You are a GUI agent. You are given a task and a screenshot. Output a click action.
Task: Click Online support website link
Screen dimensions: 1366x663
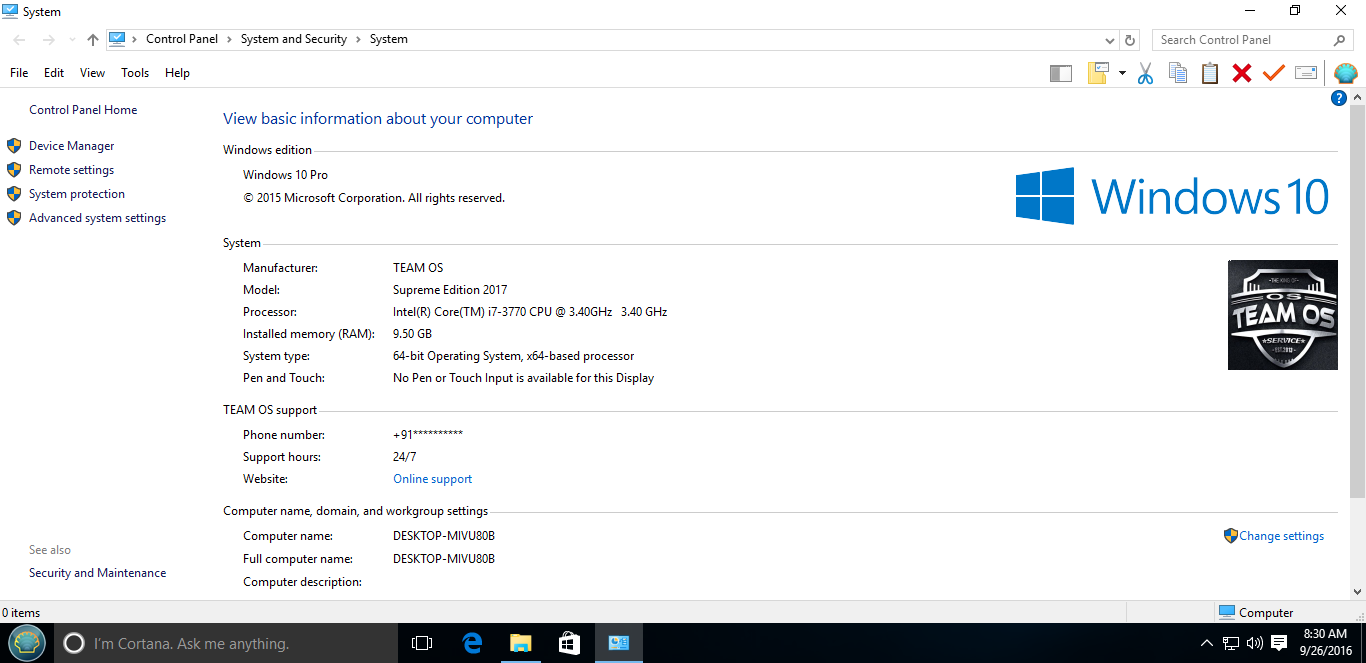coord(432,479)
